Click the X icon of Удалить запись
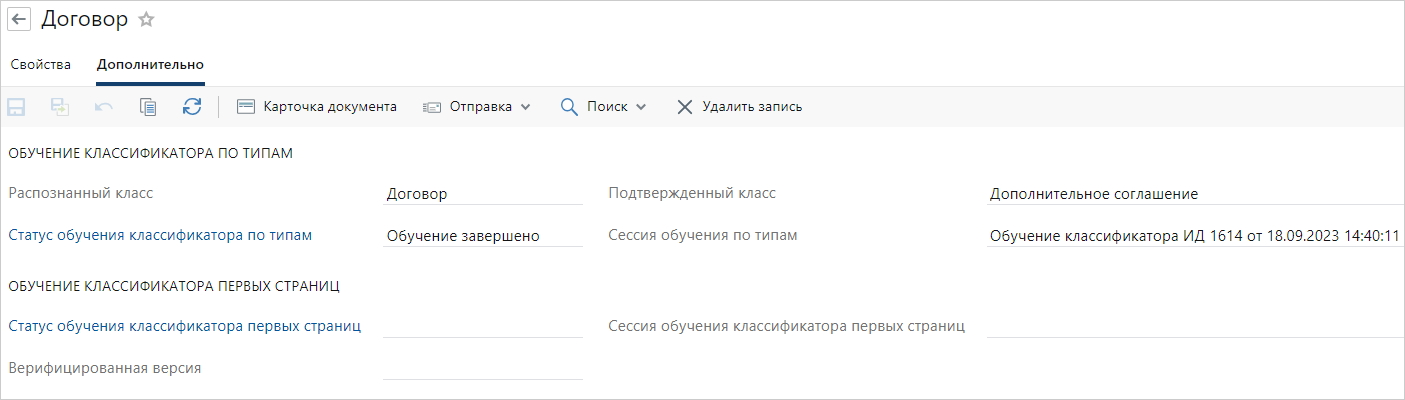 pos(685,107)
